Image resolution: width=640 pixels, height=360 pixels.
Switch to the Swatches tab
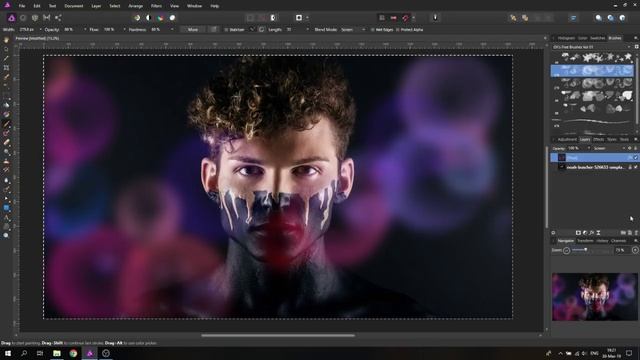pyautogui.click(x=598, y=38)
